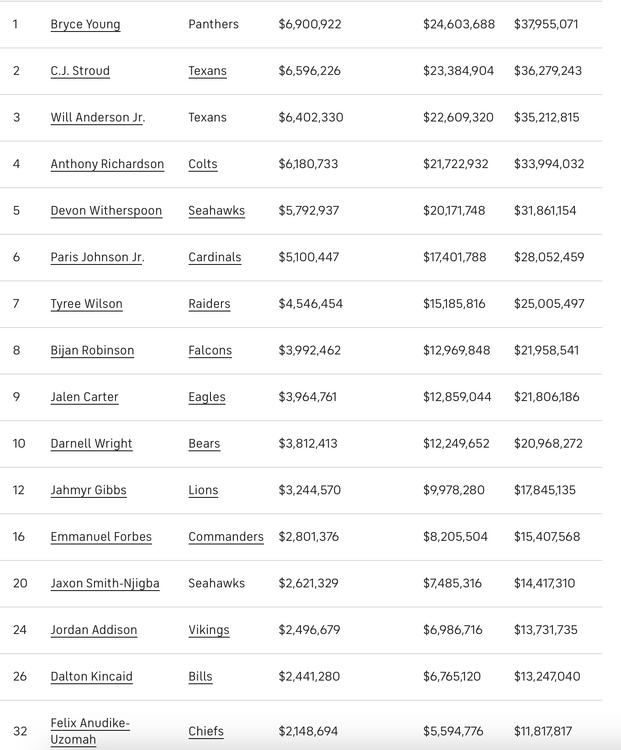Open the Colts team link
This screenshot has height=750, width=621.
point(202,164)
